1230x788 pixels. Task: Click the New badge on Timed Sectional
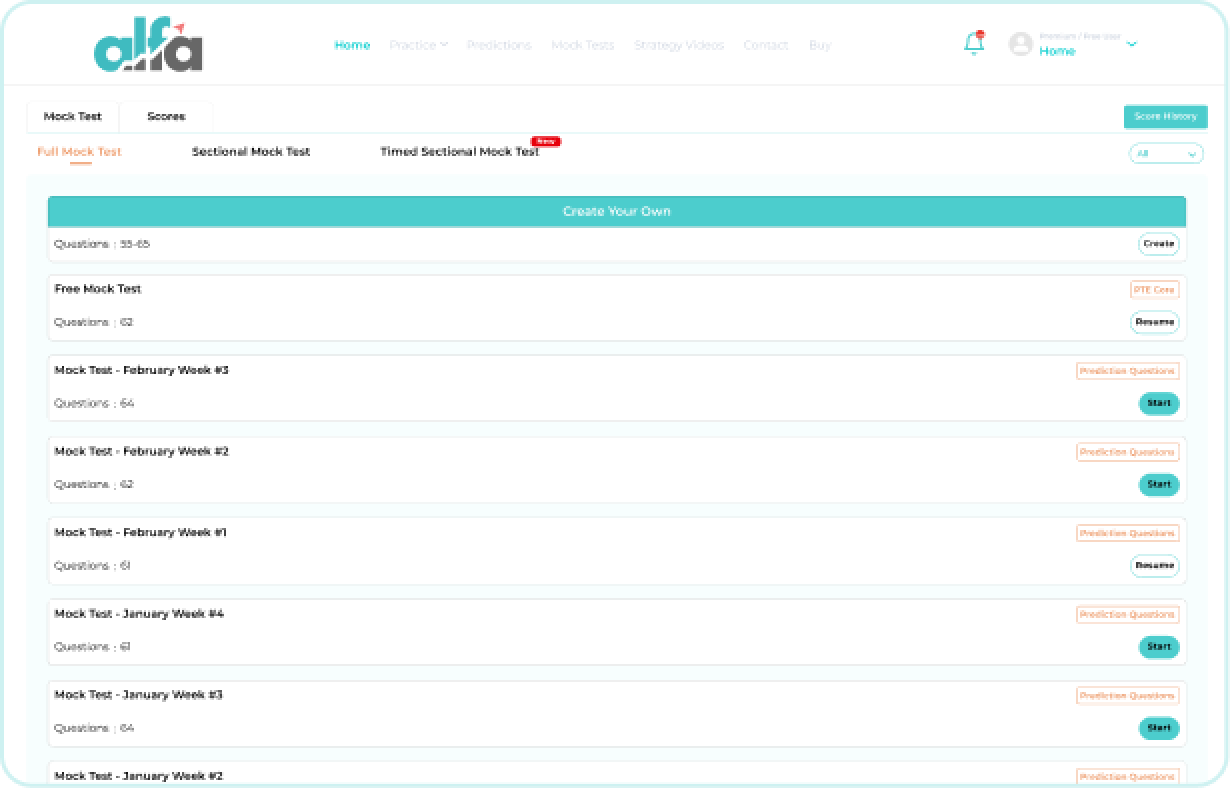pos(546,141)
